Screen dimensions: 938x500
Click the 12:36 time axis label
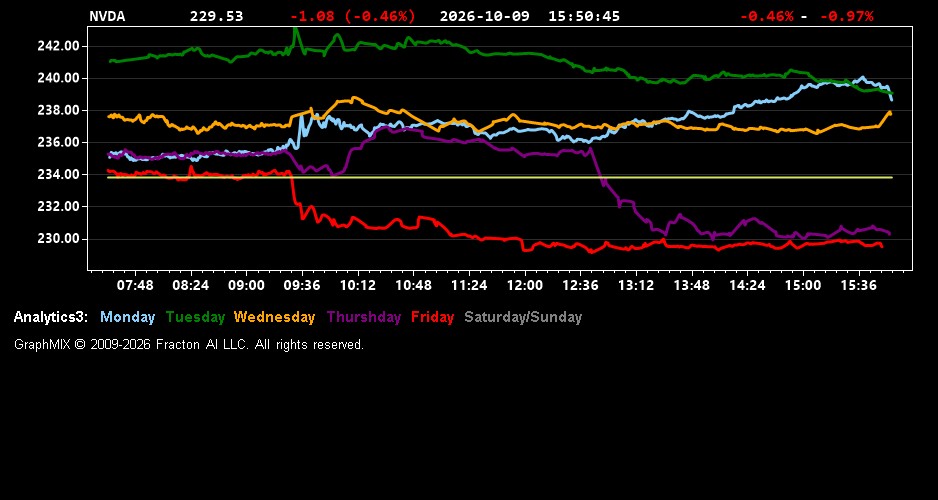[x=580, y=286]
